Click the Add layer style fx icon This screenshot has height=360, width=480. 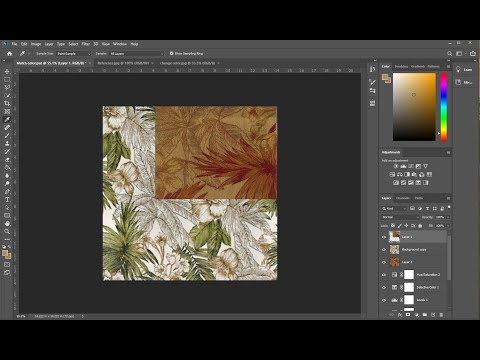click(x=400, y=315)
